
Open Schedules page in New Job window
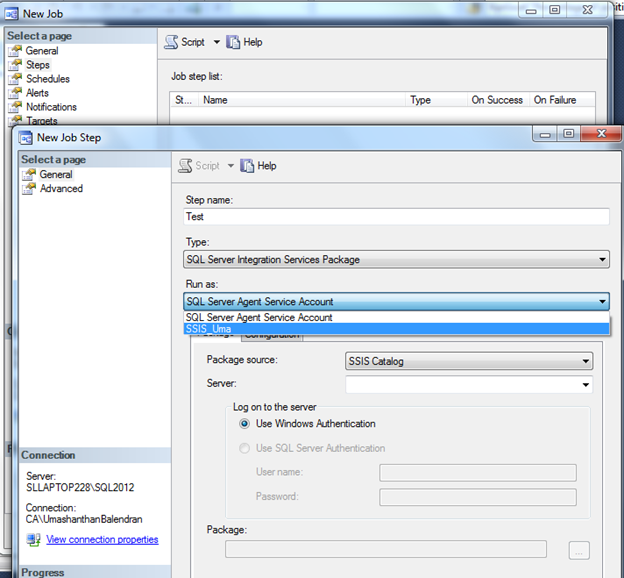coord(48,79)
